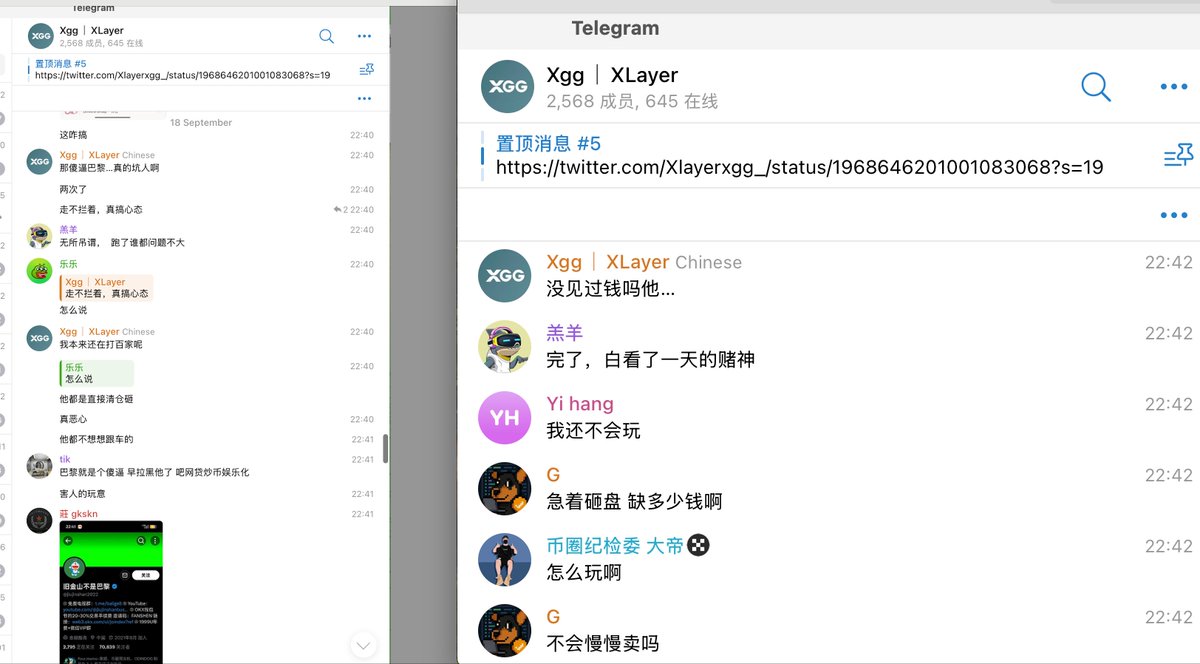Click avatar of 币圈纪检委 大帝
This screenshot has width=1200, height=664.
pyautogui.click(x=505, y=559)
